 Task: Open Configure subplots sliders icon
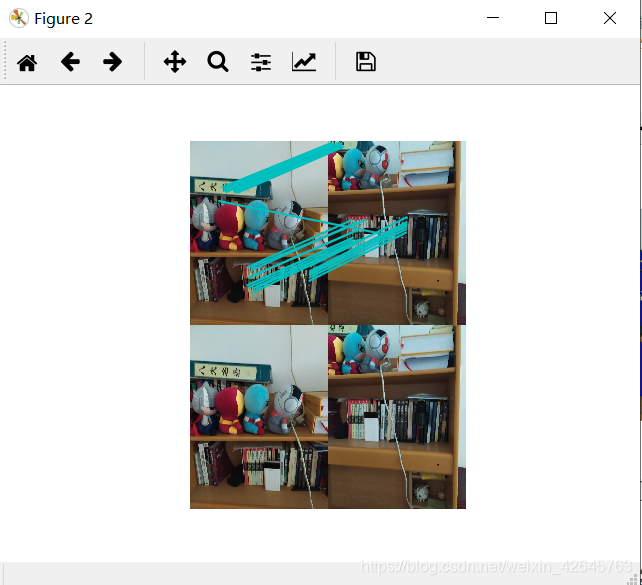pos(261,62)
